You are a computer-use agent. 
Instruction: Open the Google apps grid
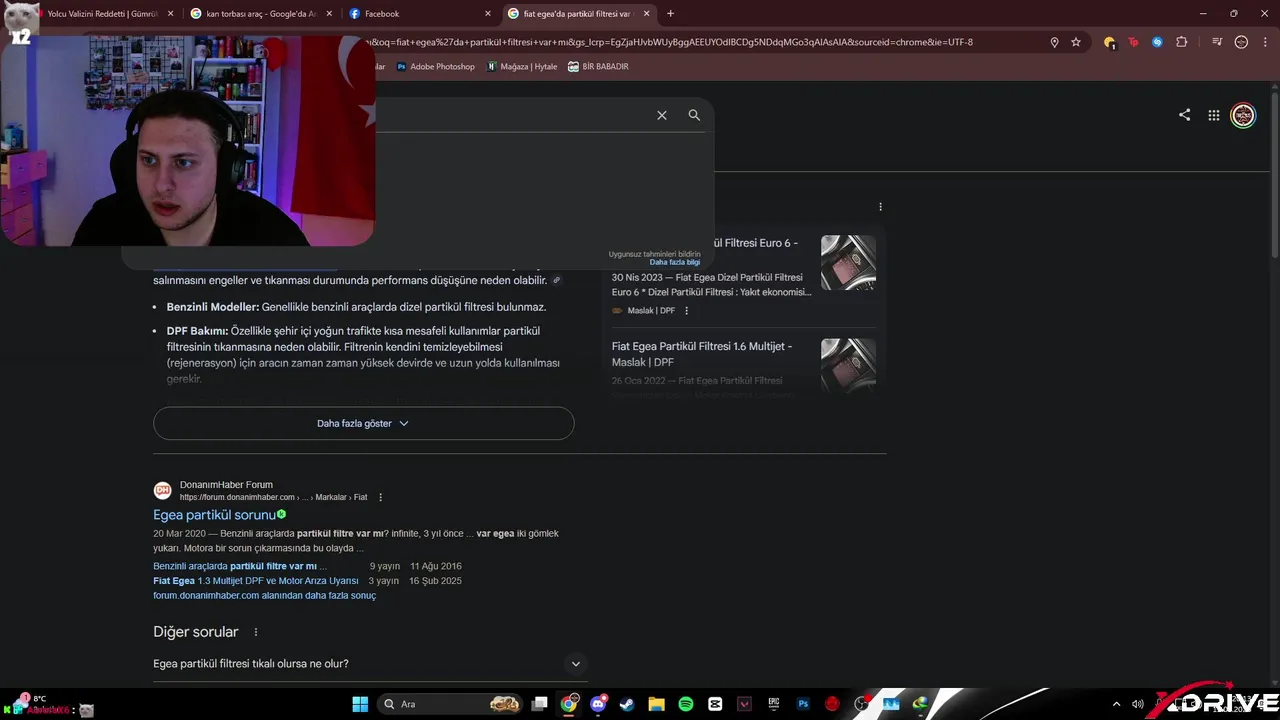[1214, 115]
